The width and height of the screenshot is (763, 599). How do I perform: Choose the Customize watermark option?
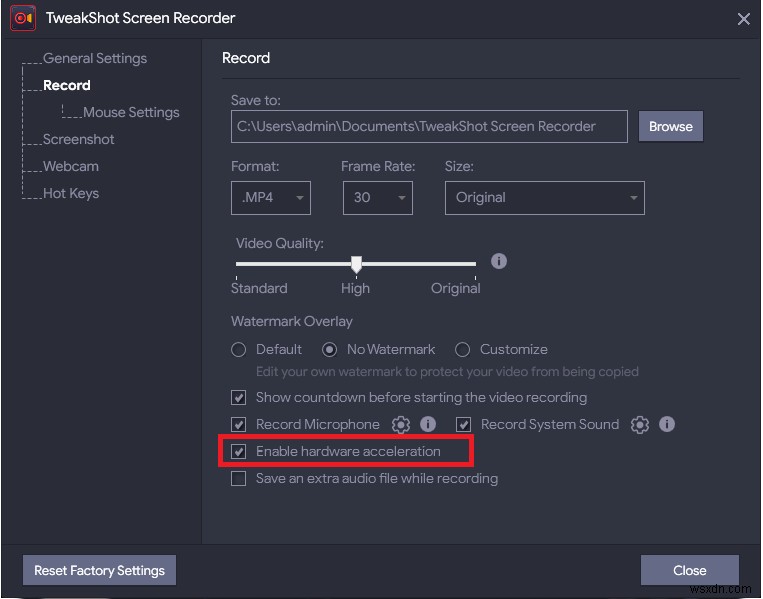click(x=462, y=350)
